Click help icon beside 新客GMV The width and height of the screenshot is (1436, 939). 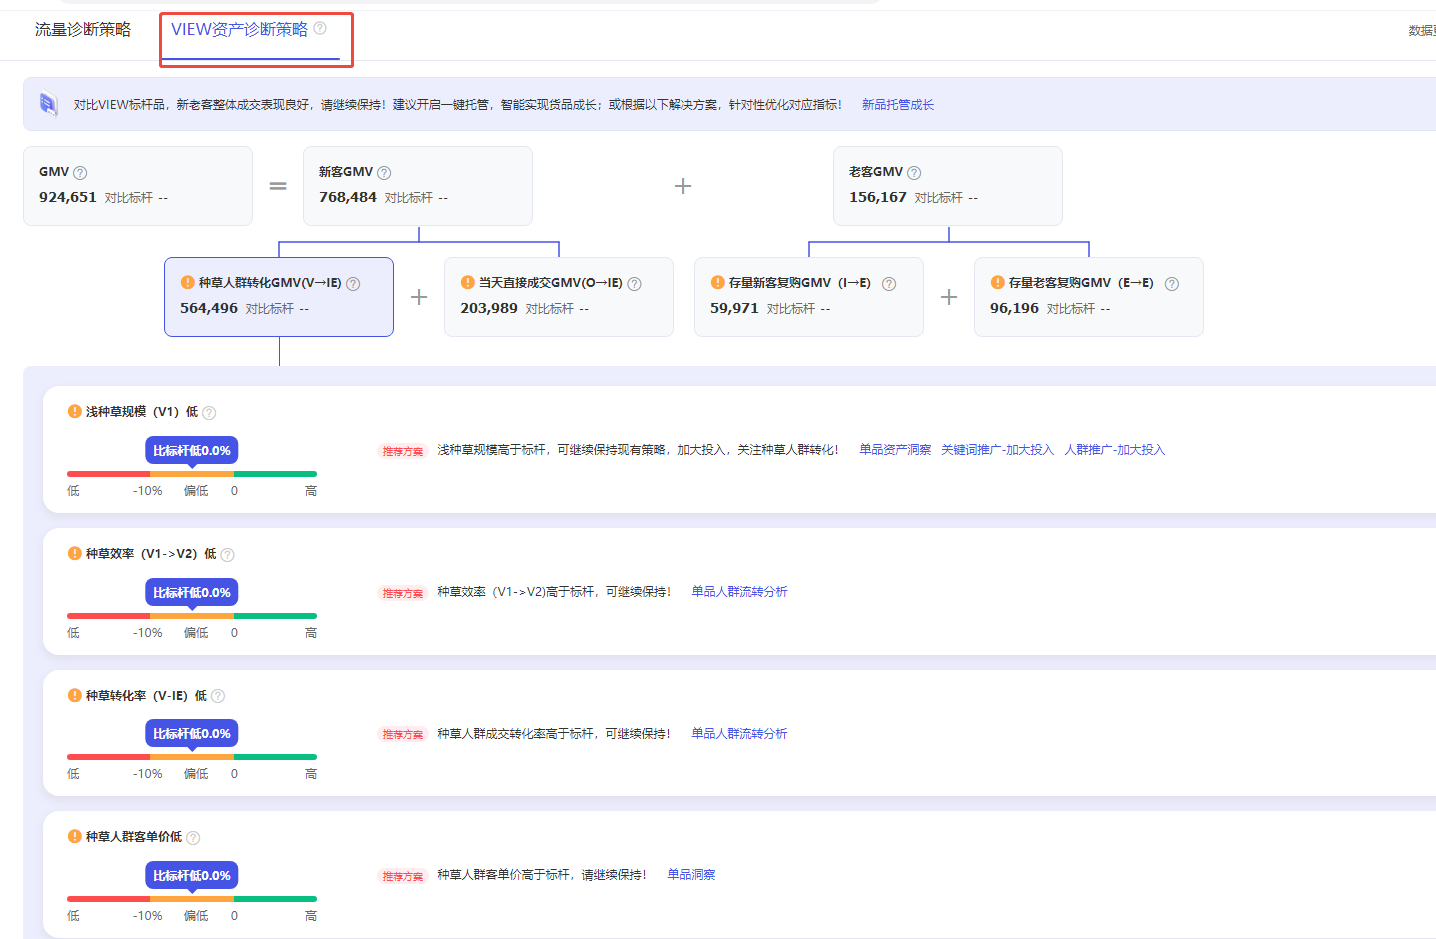coord(384,173)
